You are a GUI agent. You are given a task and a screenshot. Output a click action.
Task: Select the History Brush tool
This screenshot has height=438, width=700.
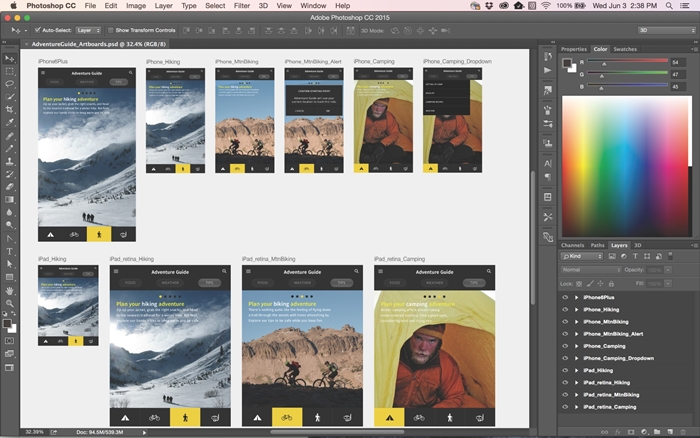point(9,174)
